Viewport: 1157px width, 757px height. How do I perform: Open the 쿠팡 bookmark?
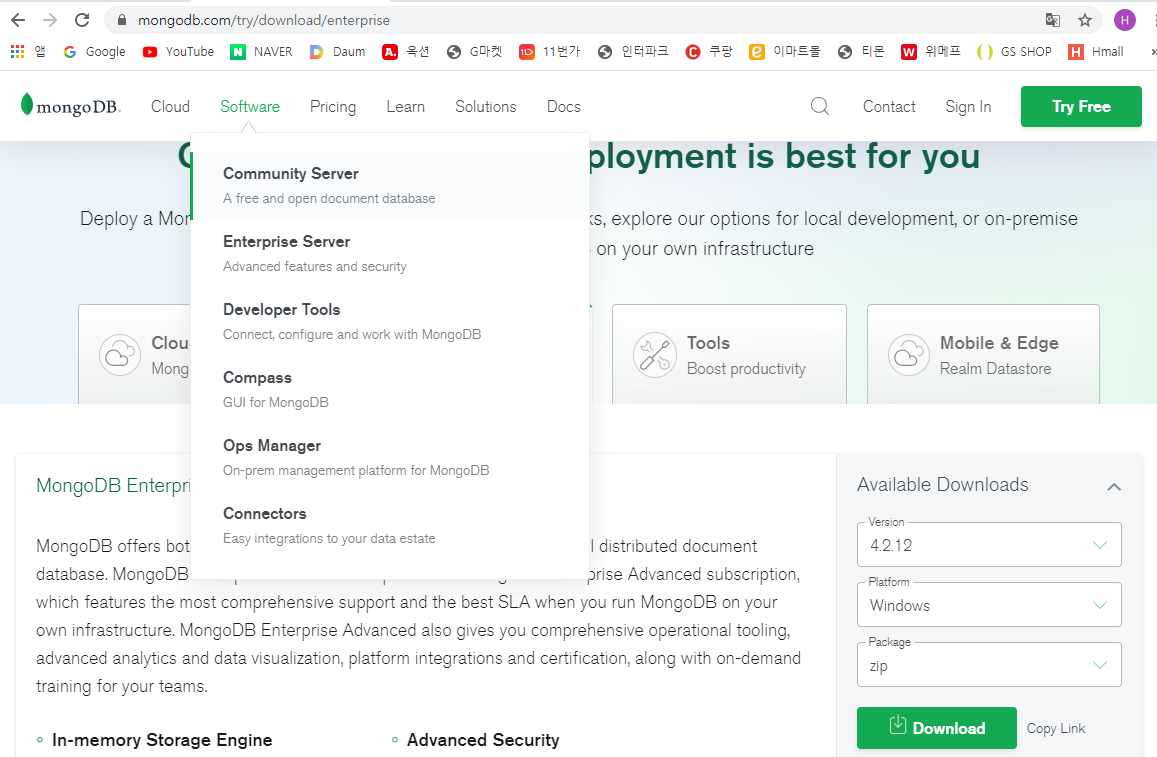[x=708, y=52]
